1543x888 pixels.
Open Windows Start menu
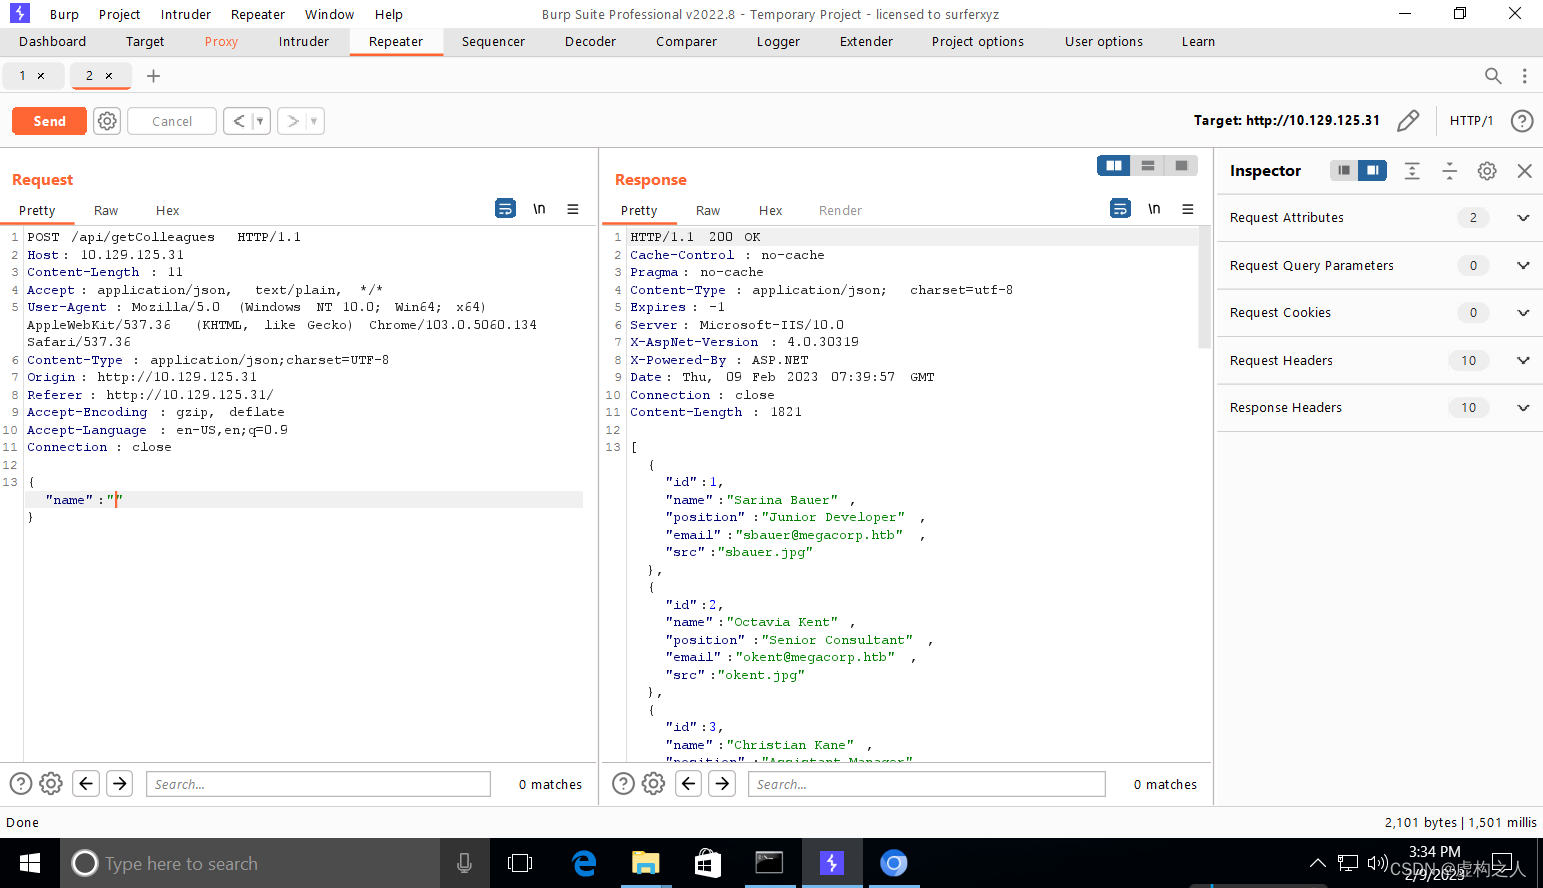point(30,863)
